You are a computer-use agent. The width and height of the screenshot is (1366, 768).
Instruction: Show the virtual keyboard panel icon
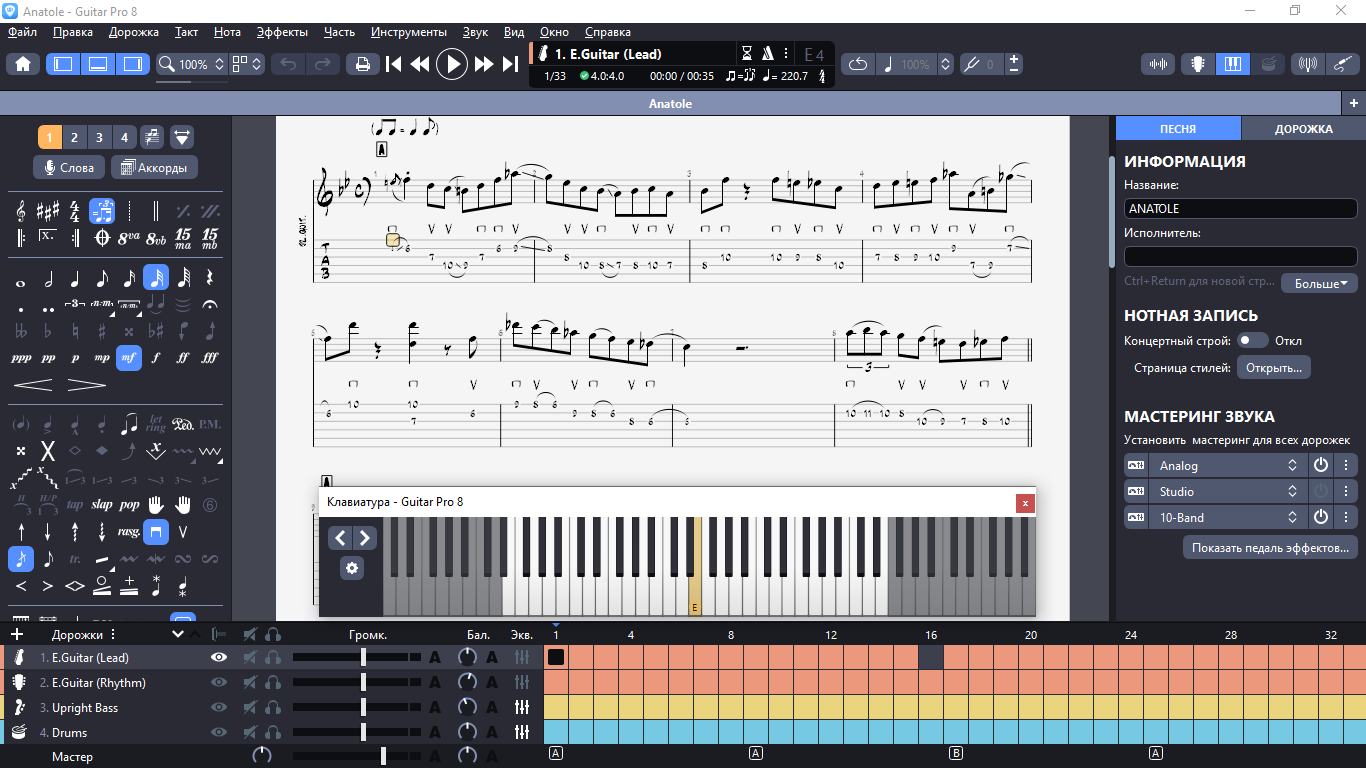pos(1232,64)
